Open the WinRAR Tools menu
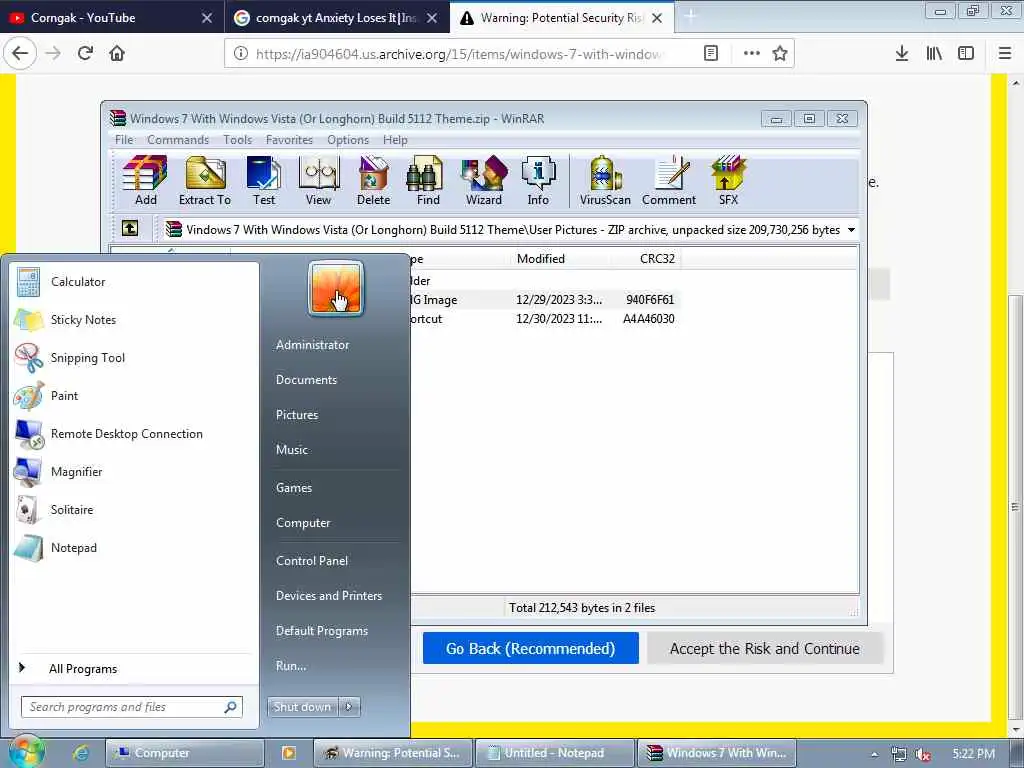Image resolution: width=1024 pixels, height=768 pixels. click(238, 140)
